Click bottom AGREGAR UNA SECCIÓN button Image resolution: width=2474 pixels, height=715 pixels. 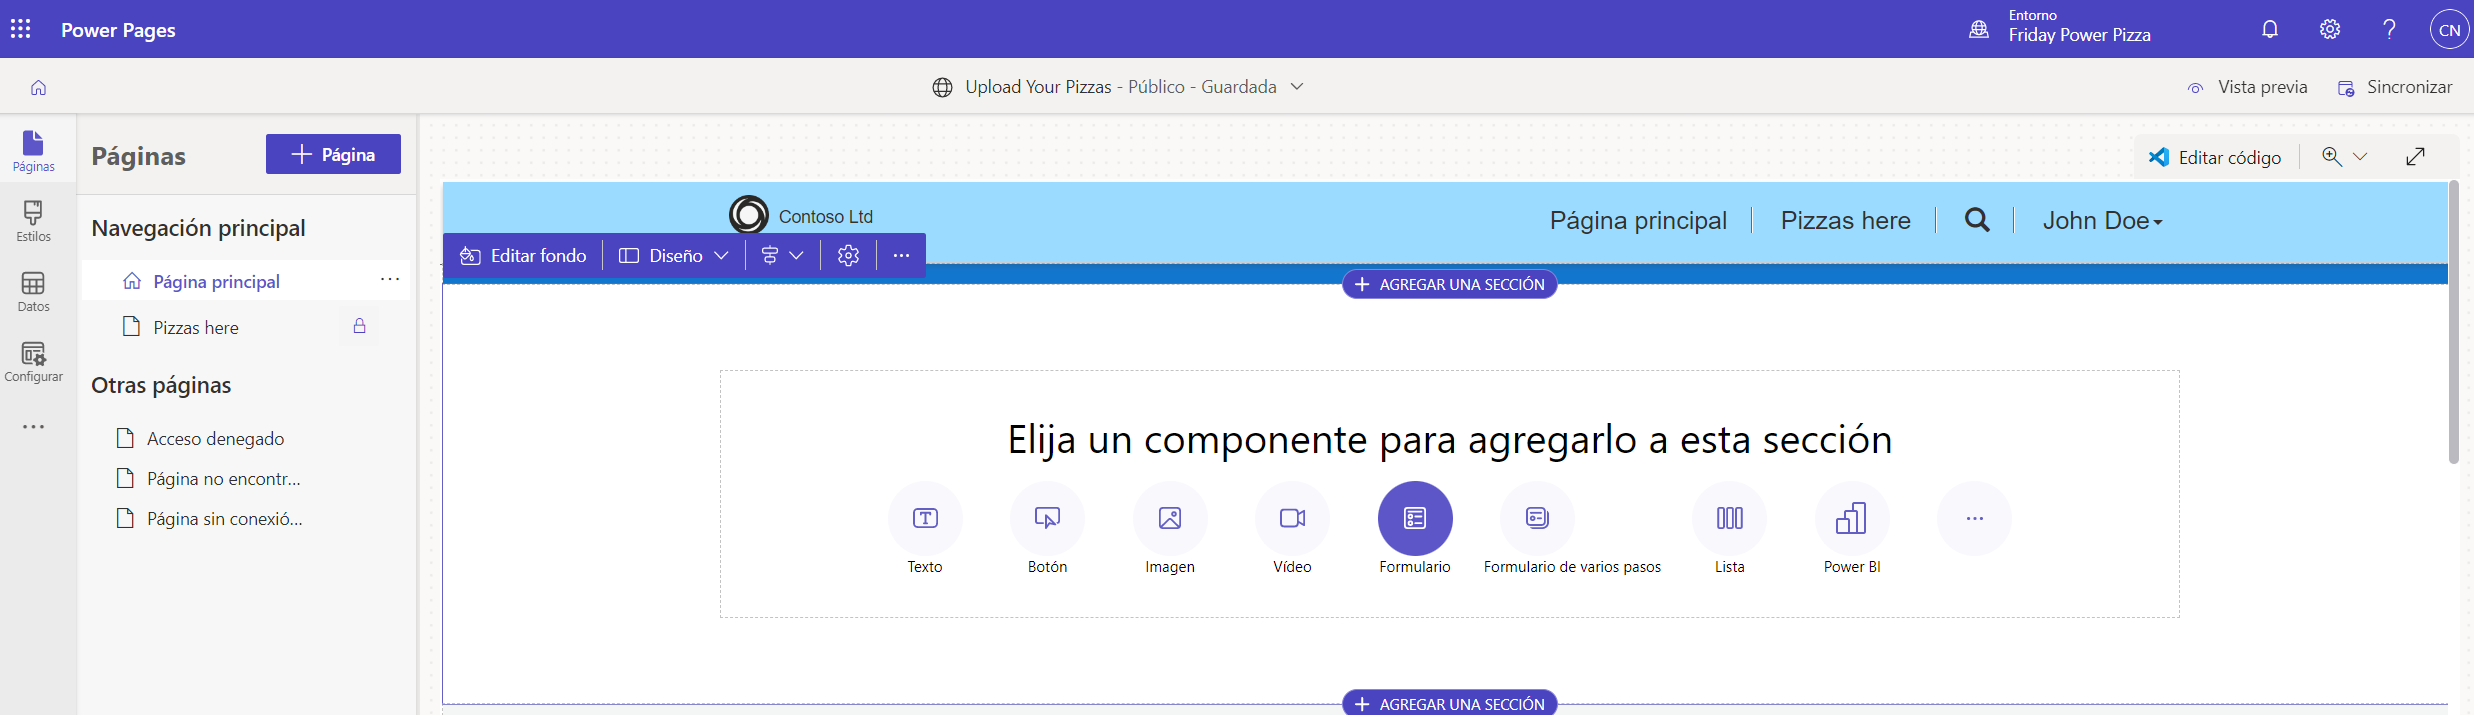[1449, 703]
